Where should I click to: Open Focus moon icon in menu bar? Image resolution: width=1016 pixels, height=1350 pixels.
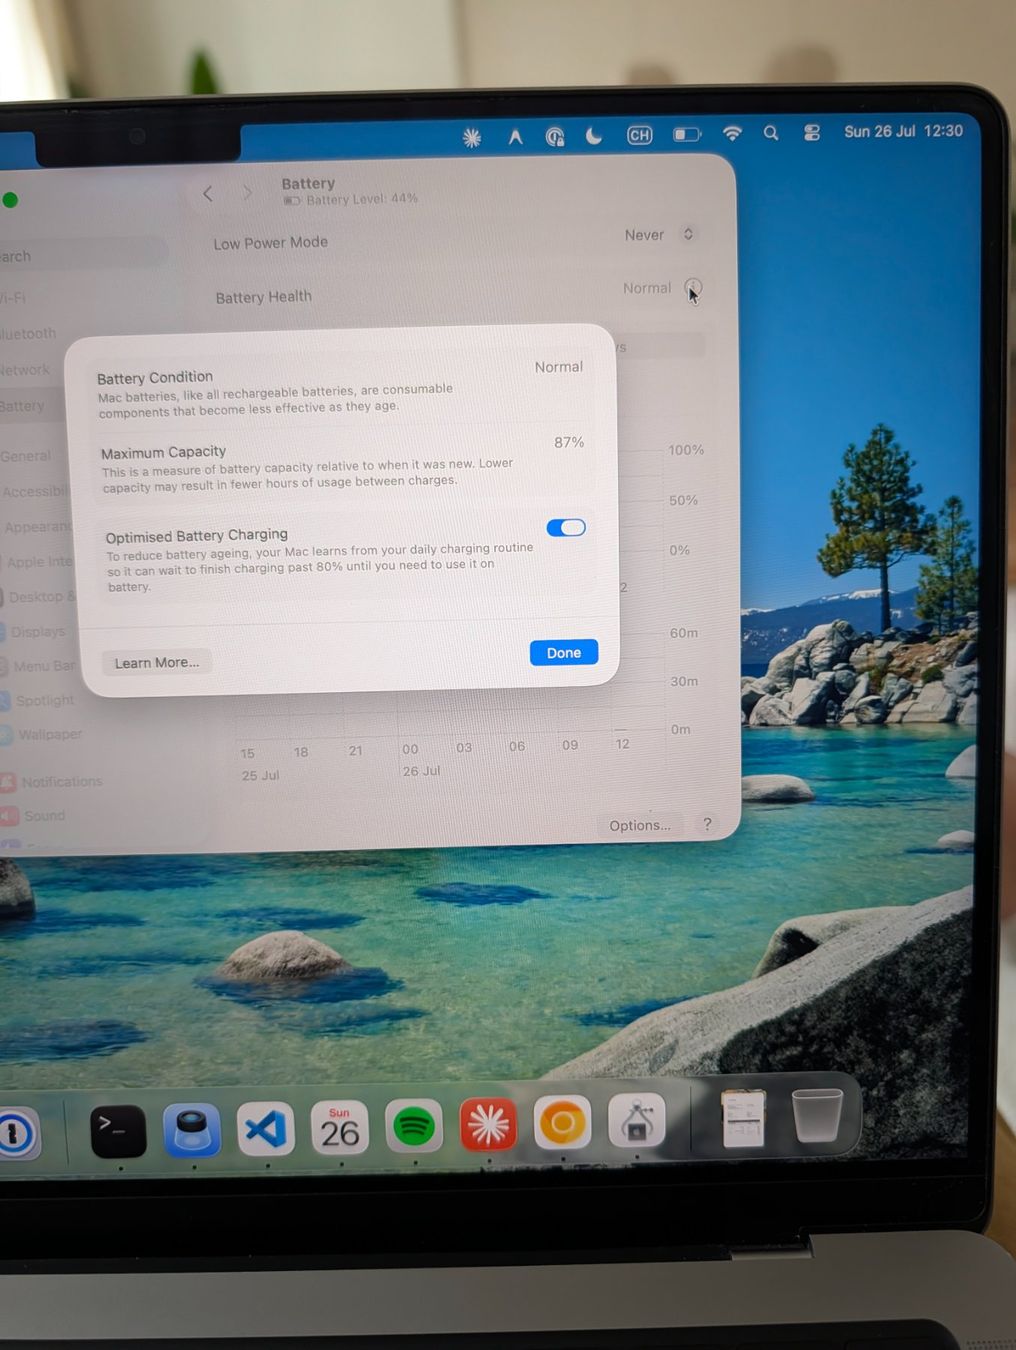point(594,136)
